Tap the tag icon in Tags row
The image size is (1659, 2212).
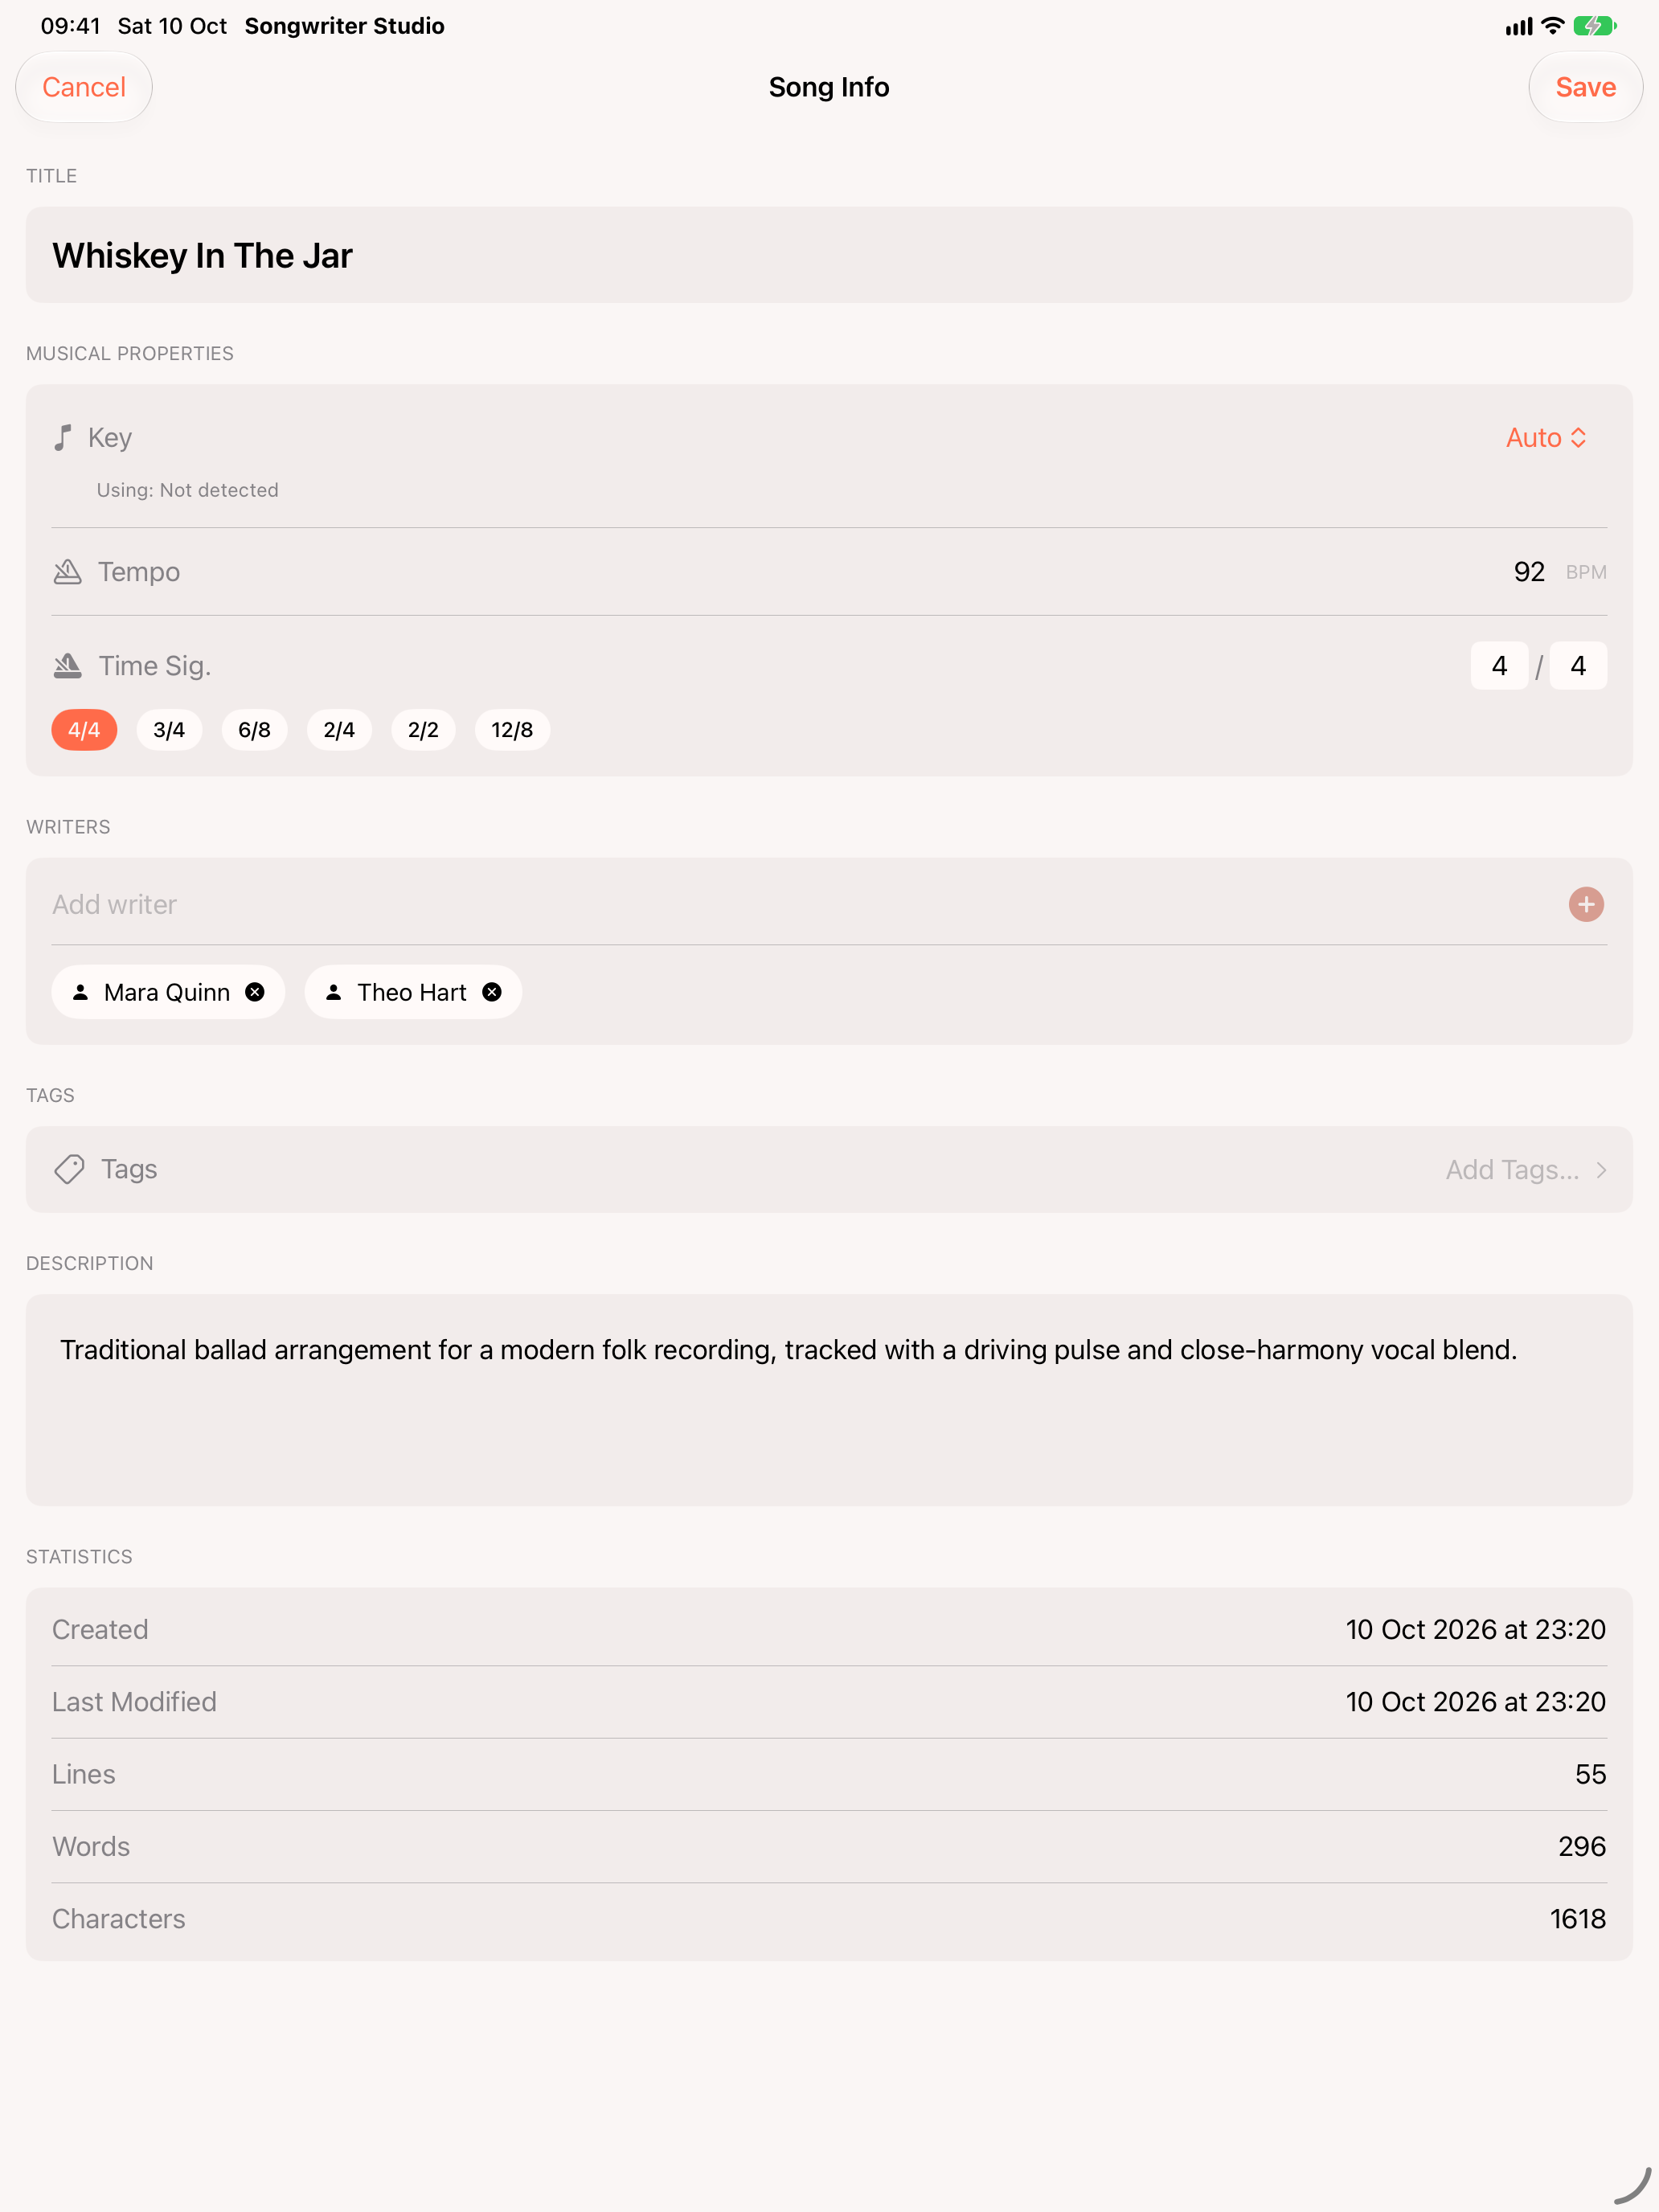click(x=69, y=1169)
